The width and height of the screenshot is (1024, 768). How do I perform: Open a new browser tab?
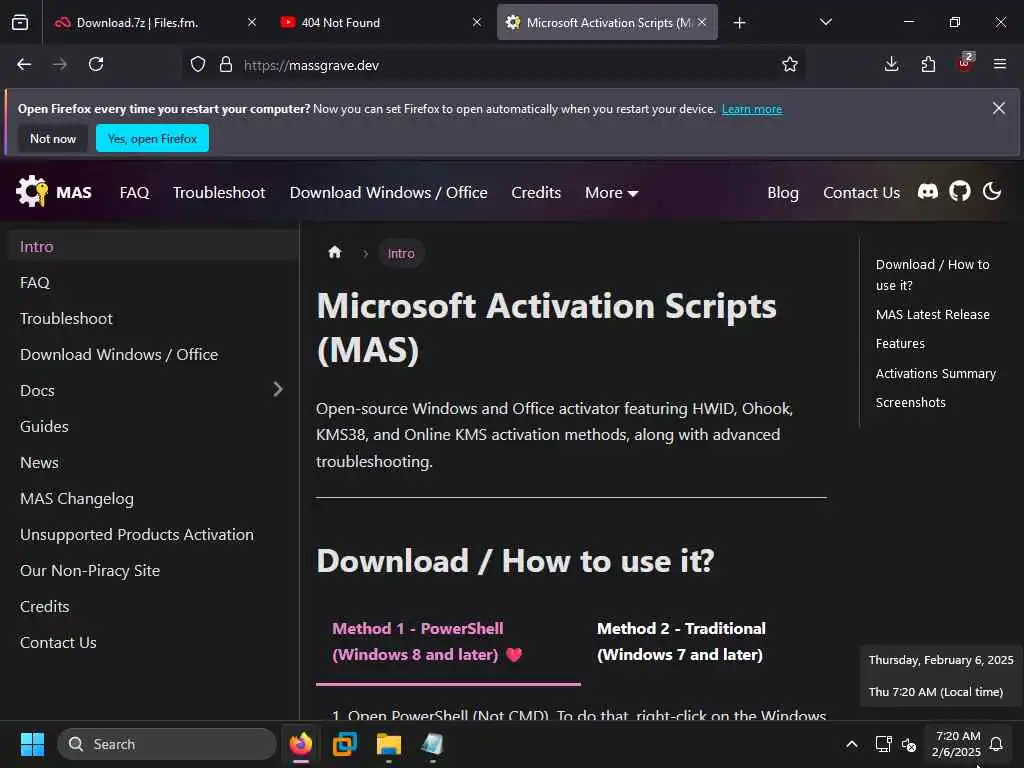[739, 23]
